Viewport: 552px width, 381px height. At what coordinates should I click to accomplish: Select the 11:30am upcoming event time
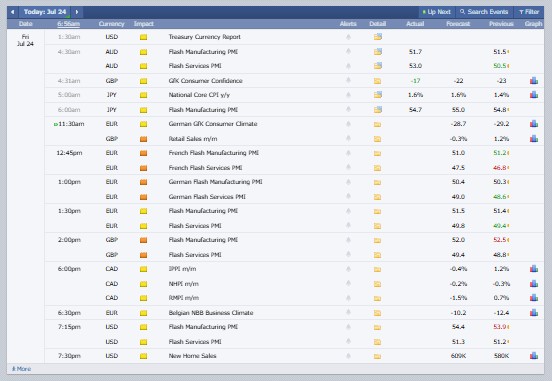pyautogui.click(x=71, y=124)
